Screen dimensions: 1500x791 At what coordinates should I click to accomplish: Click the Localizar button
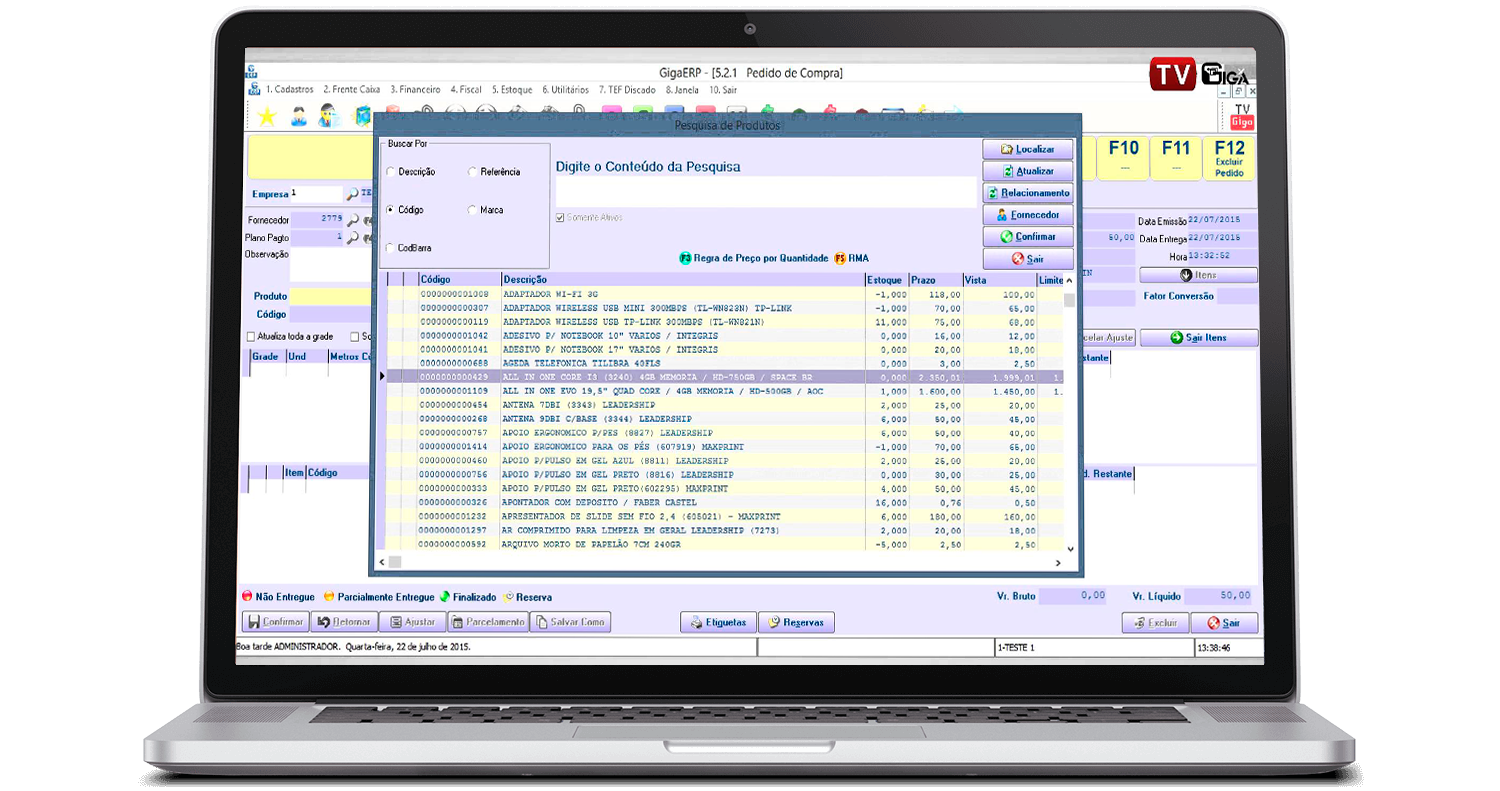(1028, 149)
